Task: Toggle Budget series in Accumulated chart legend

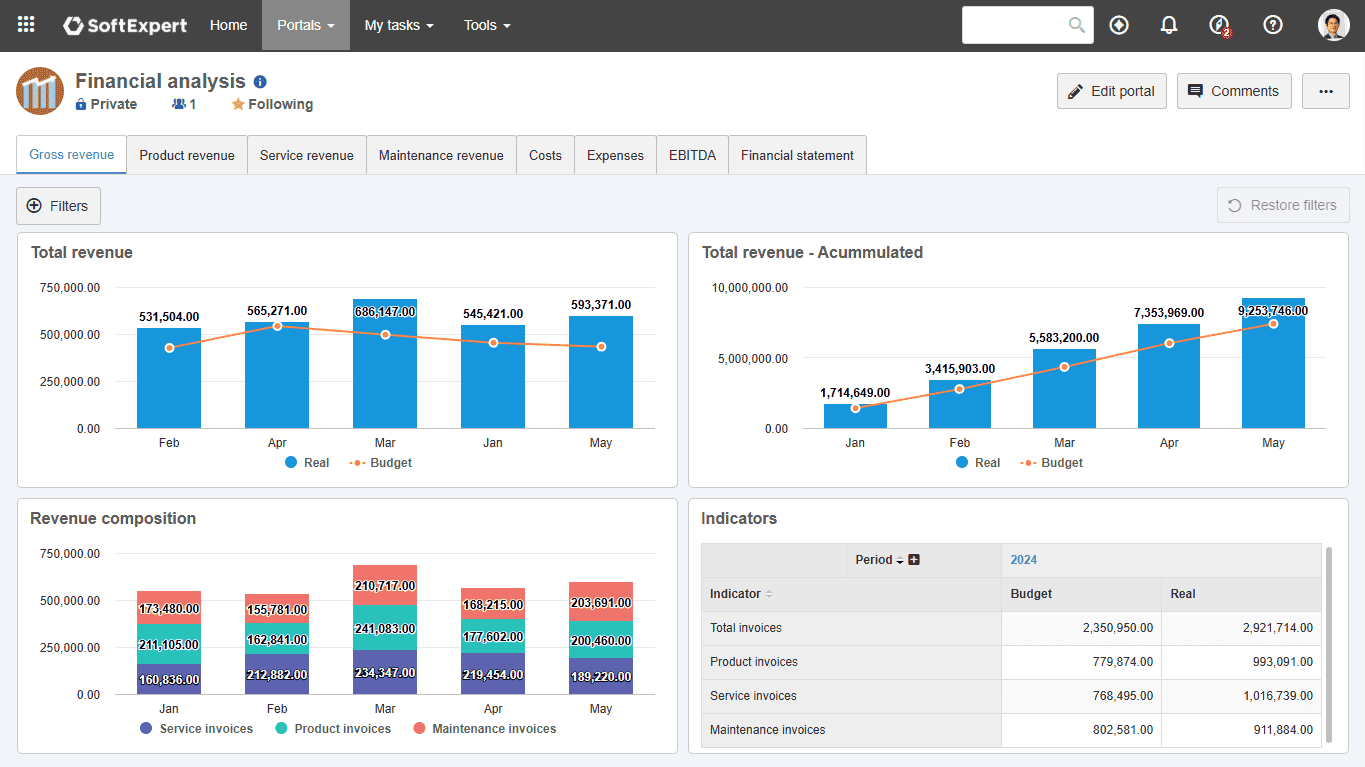Action: pyautogui.click(x=1051, y=463)
